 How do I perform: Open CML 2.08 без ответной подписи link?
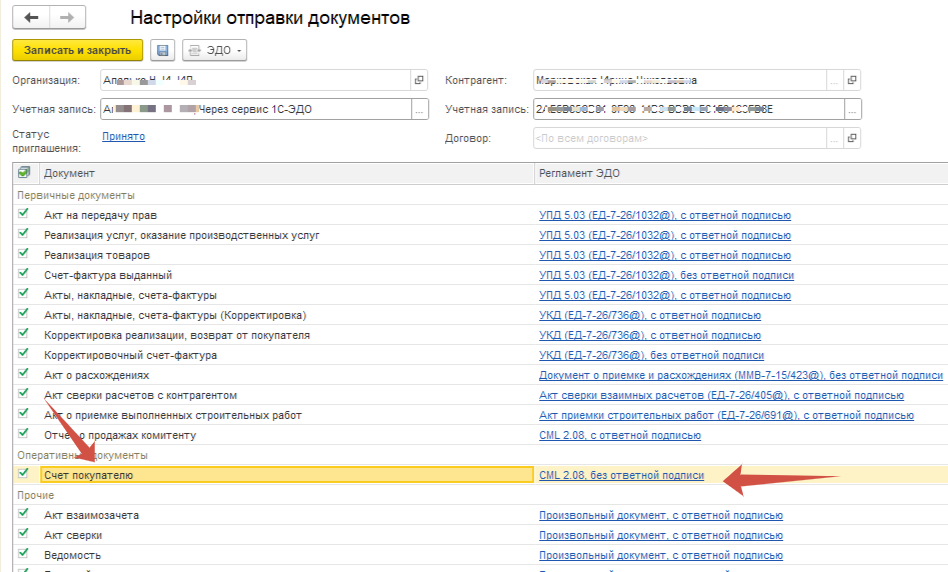tap(621, 475)
